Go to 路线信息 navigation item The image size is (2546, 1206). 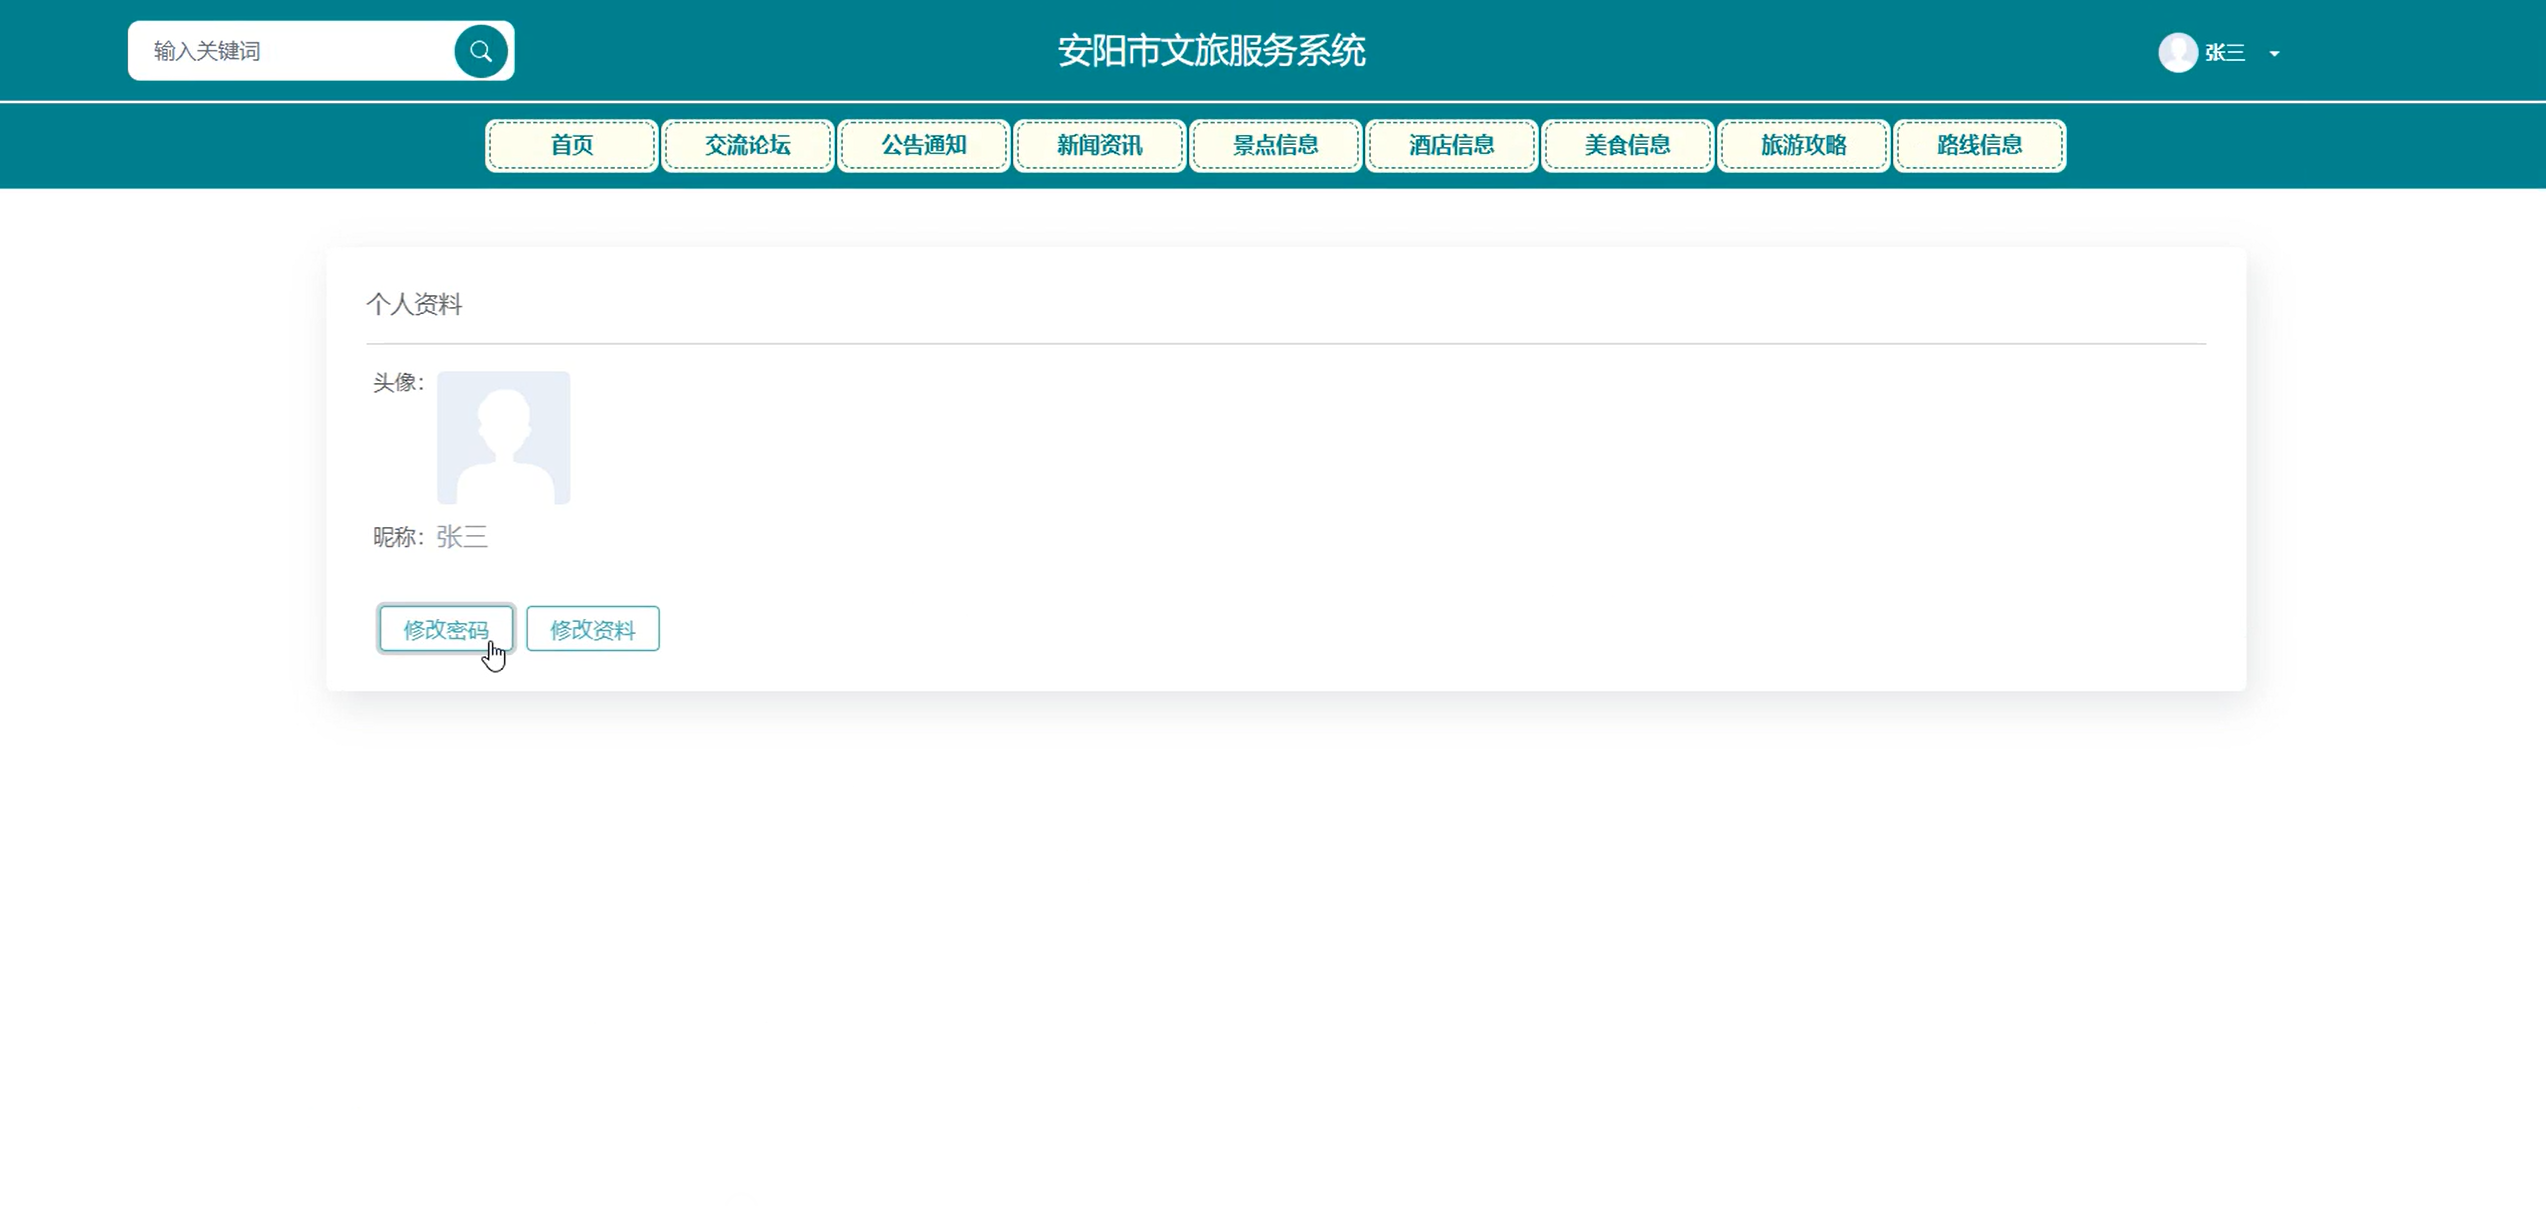click(1979, 145)
